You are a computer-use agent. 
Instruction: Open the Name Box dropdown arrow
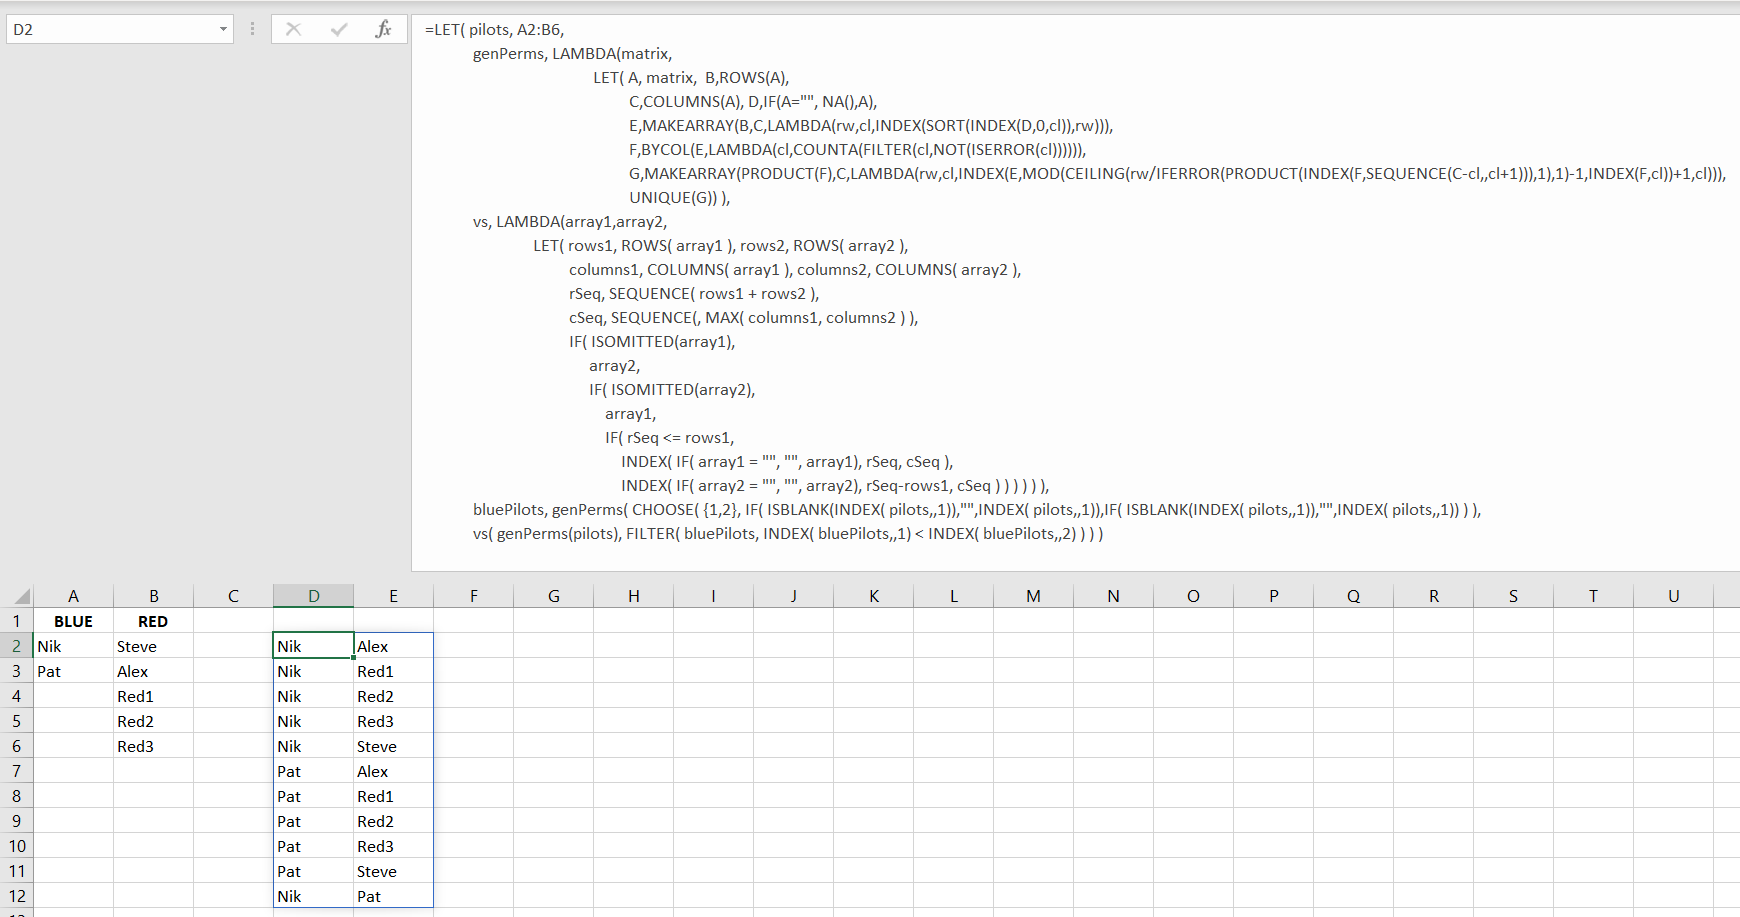[x=223, y=29]
